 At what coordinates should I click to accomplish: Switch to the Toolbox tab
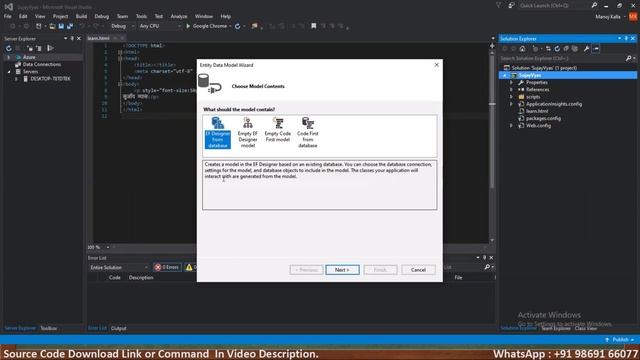pyautogui.click(x=49, y=328)
